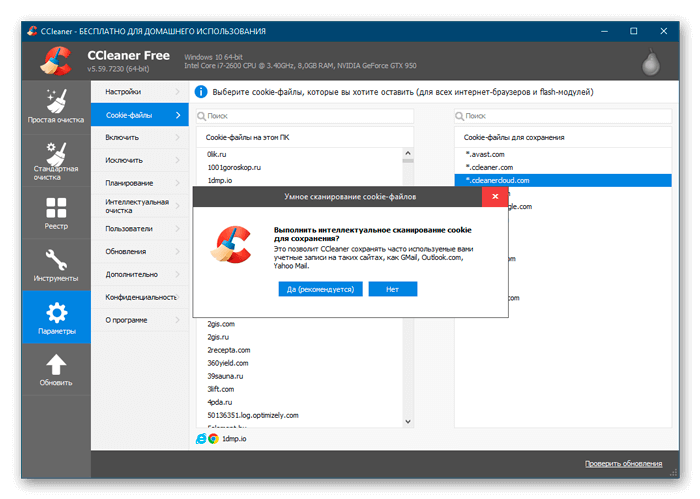Click the cookie list scroll-up arrow
700x499 pixels.
[x=408, y=153]
